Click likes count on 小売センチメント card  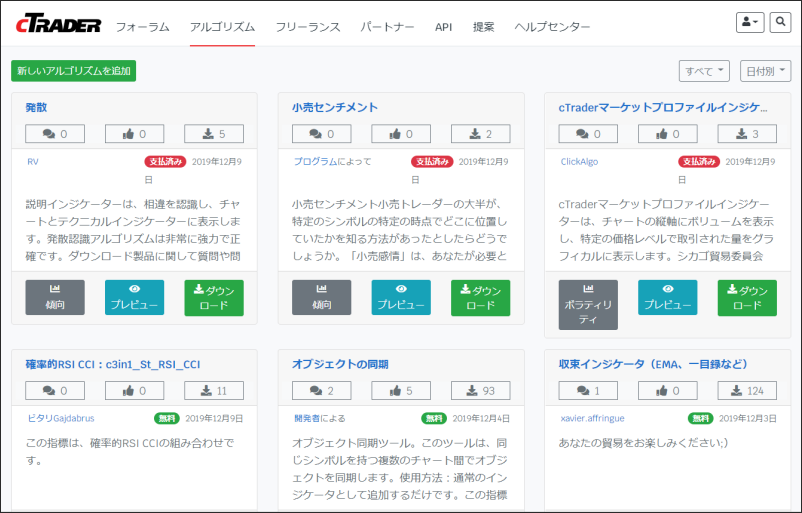pos(400,134)
